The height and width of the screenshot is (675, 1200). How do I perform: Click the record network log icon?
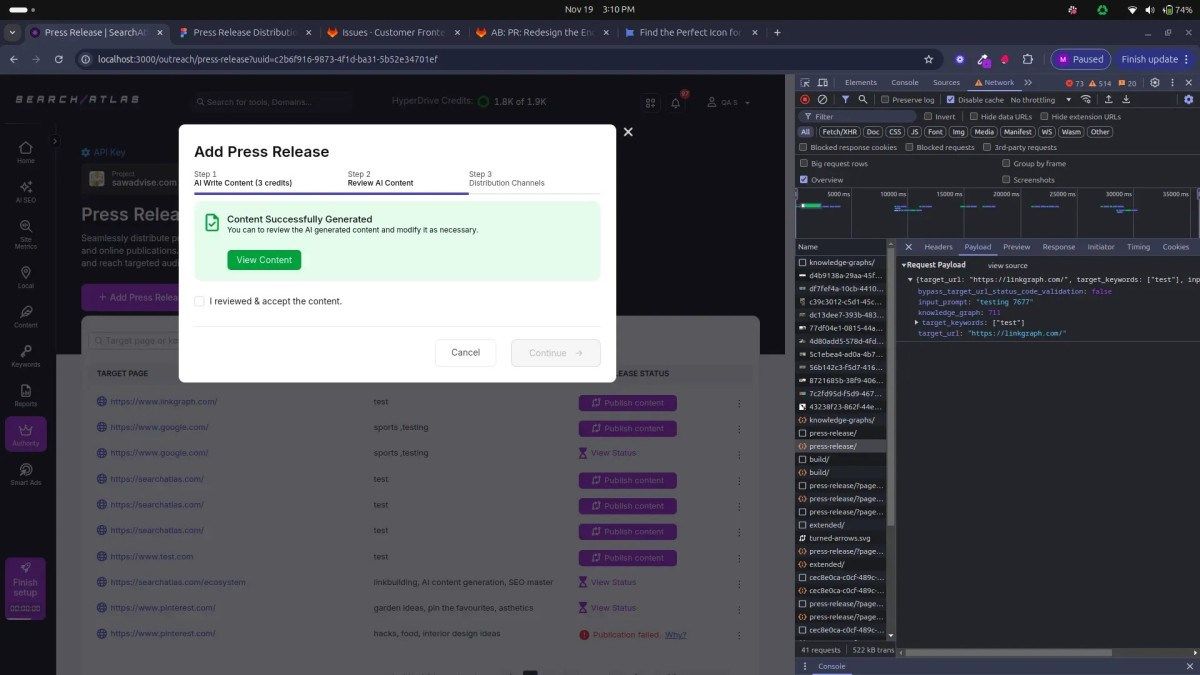pos(805,100)
